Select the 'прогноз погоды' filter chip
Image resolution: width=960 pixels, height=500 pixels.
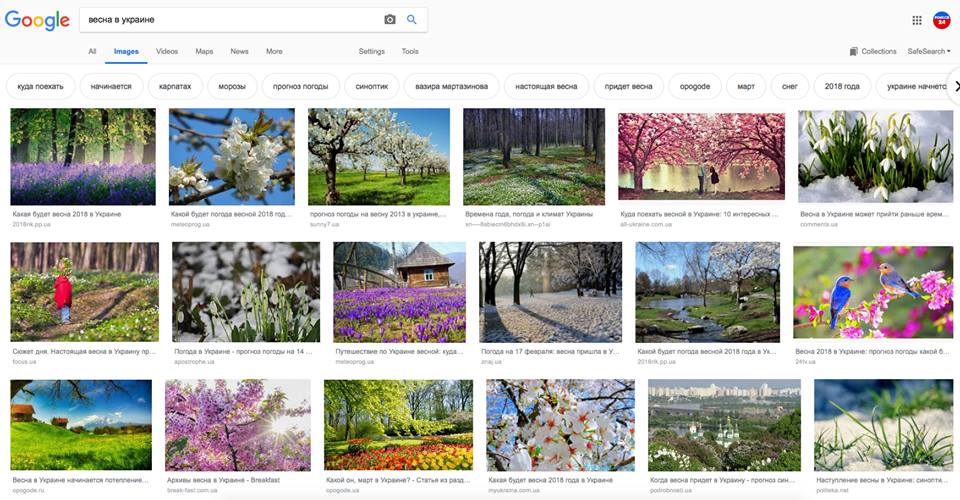click(300, 86)
